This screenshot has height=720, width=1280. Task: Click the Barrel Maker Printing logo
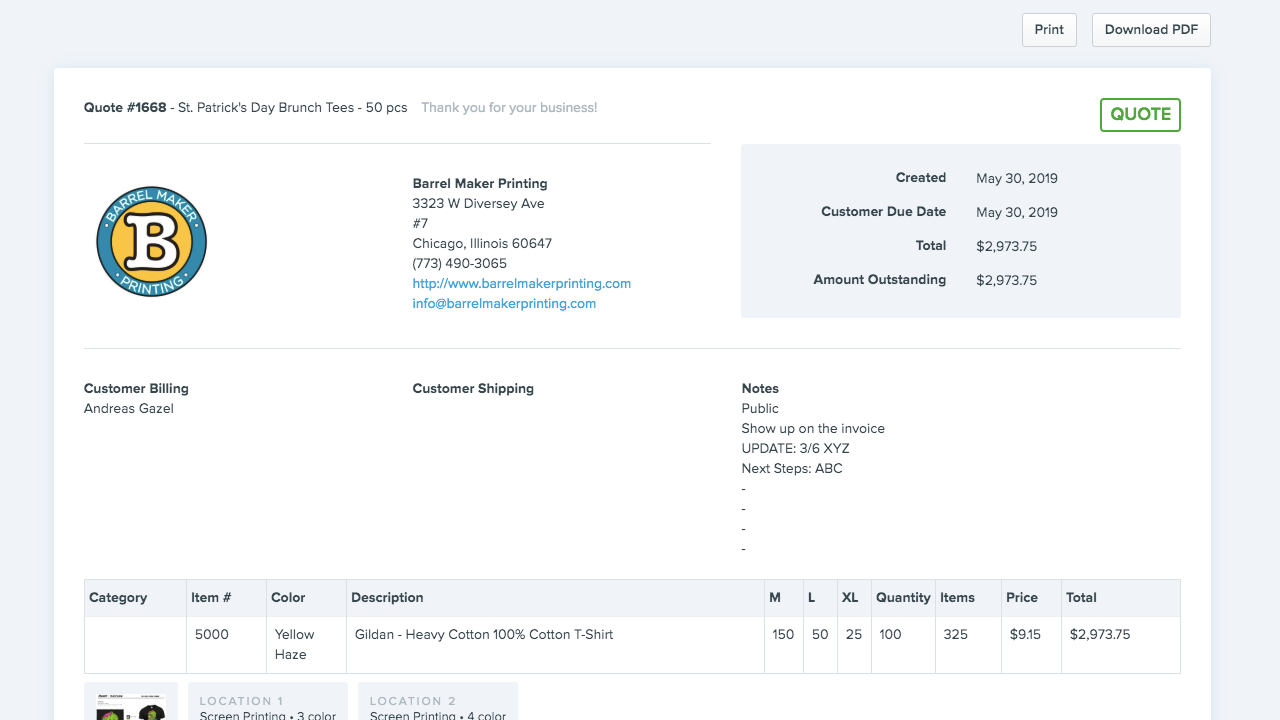click(x=151, y=241)
